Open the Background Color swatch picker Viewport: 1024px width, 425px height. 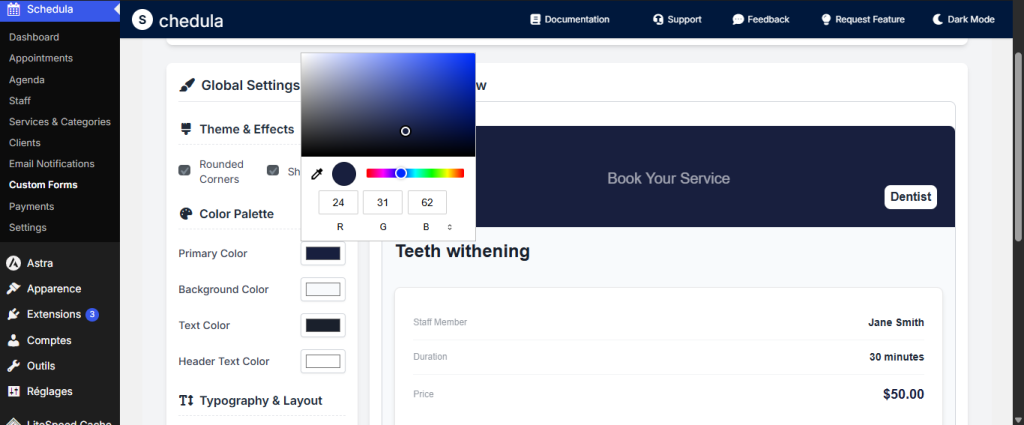coord(323,289)
